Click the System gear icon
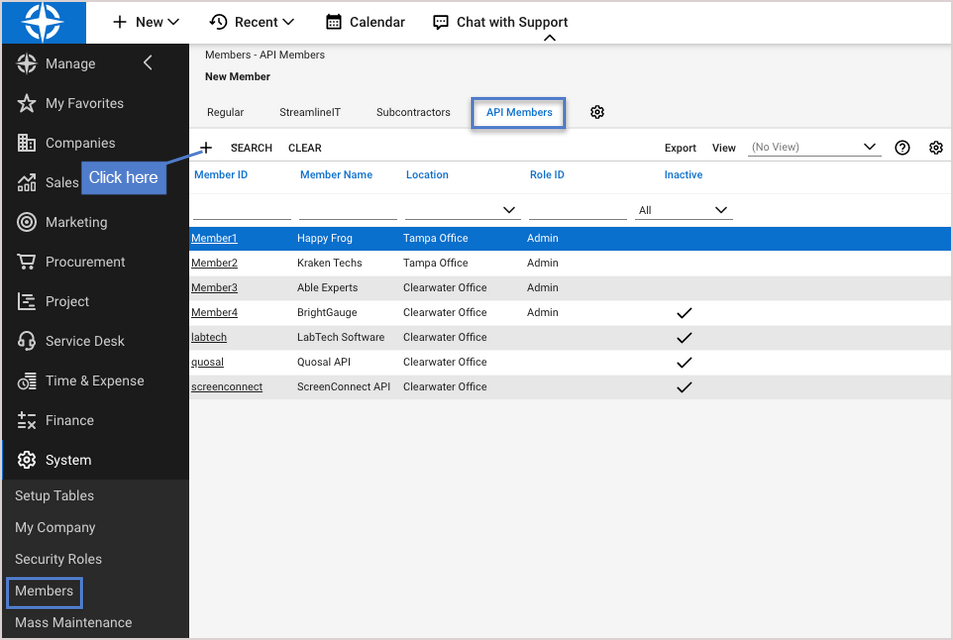Viewport: 953px width, 640px height. pos(27,460)
